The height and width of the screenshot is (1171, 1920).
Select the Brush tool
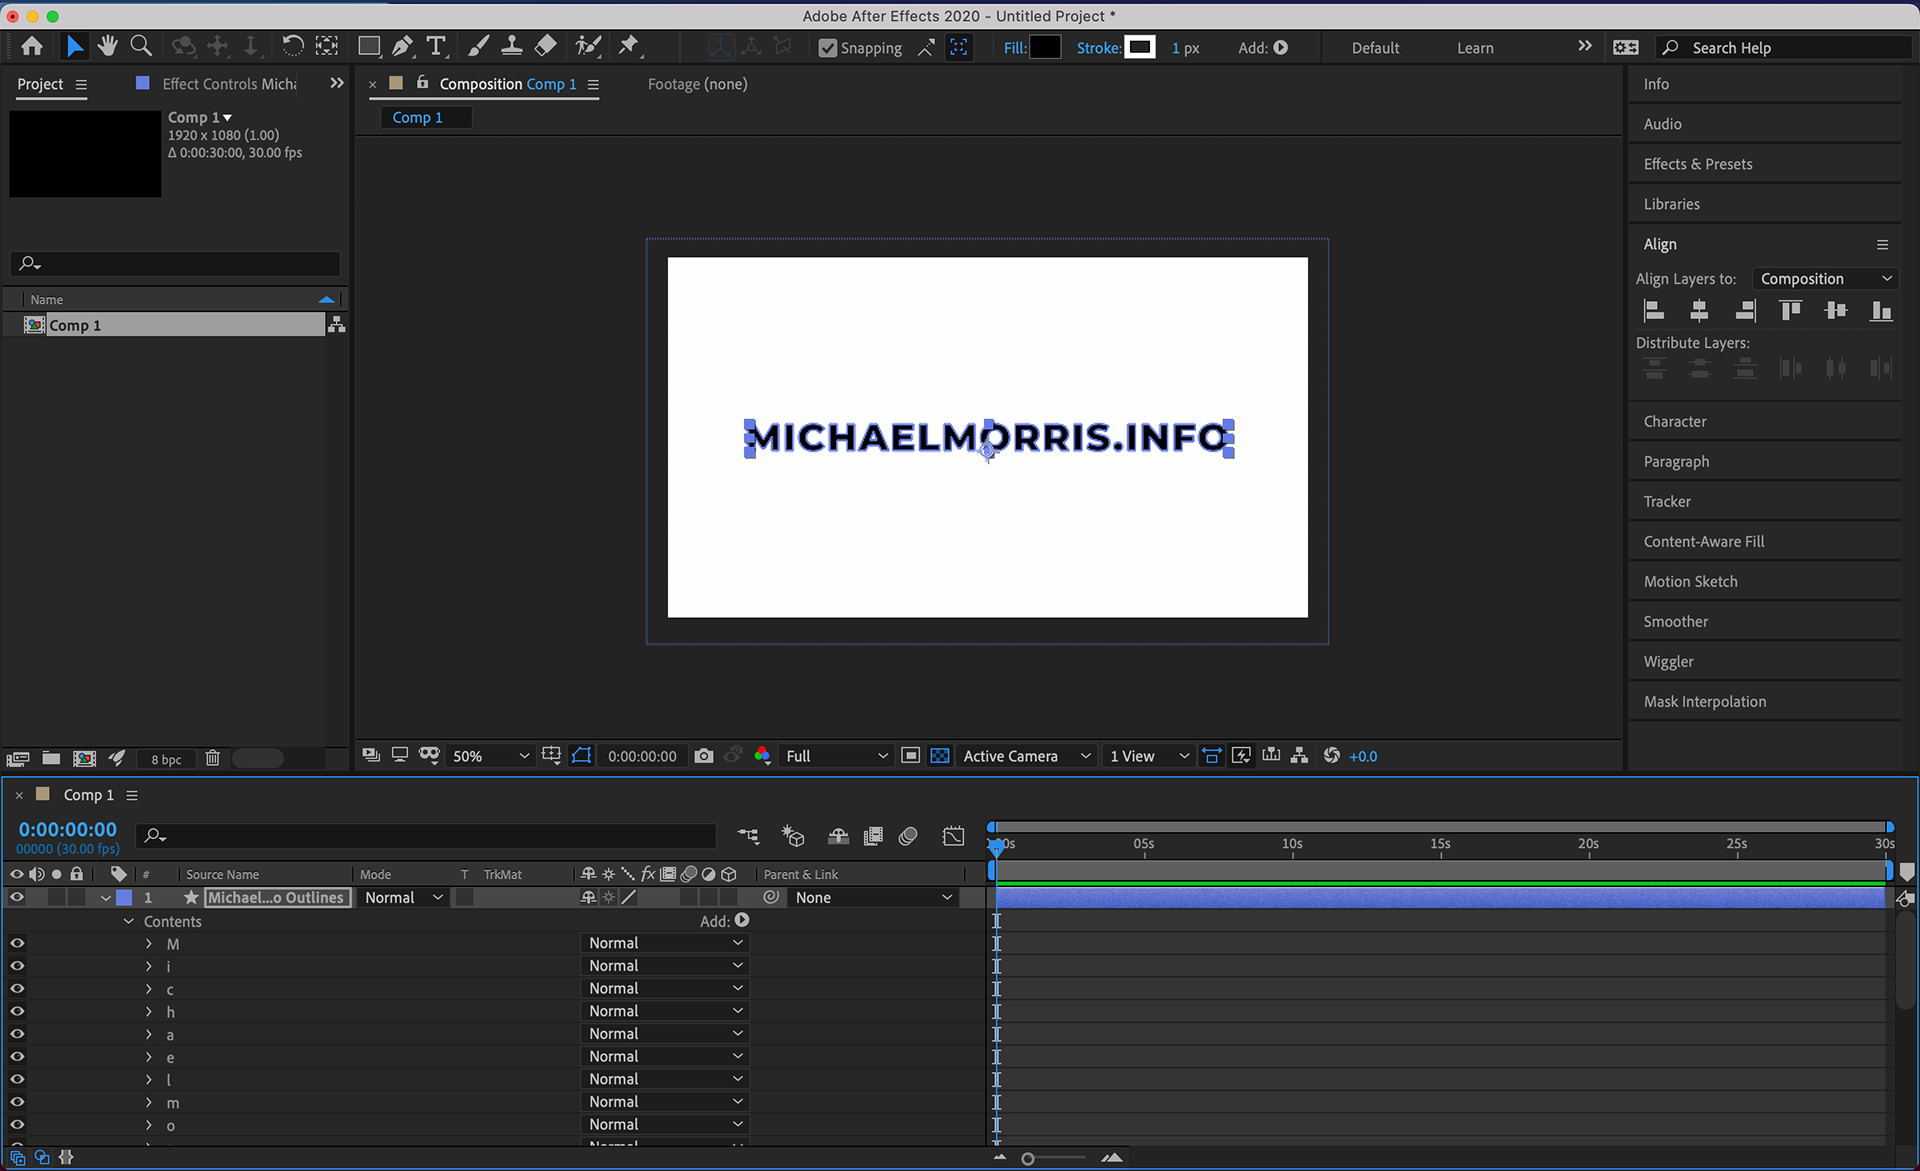(x=478, y=46)
